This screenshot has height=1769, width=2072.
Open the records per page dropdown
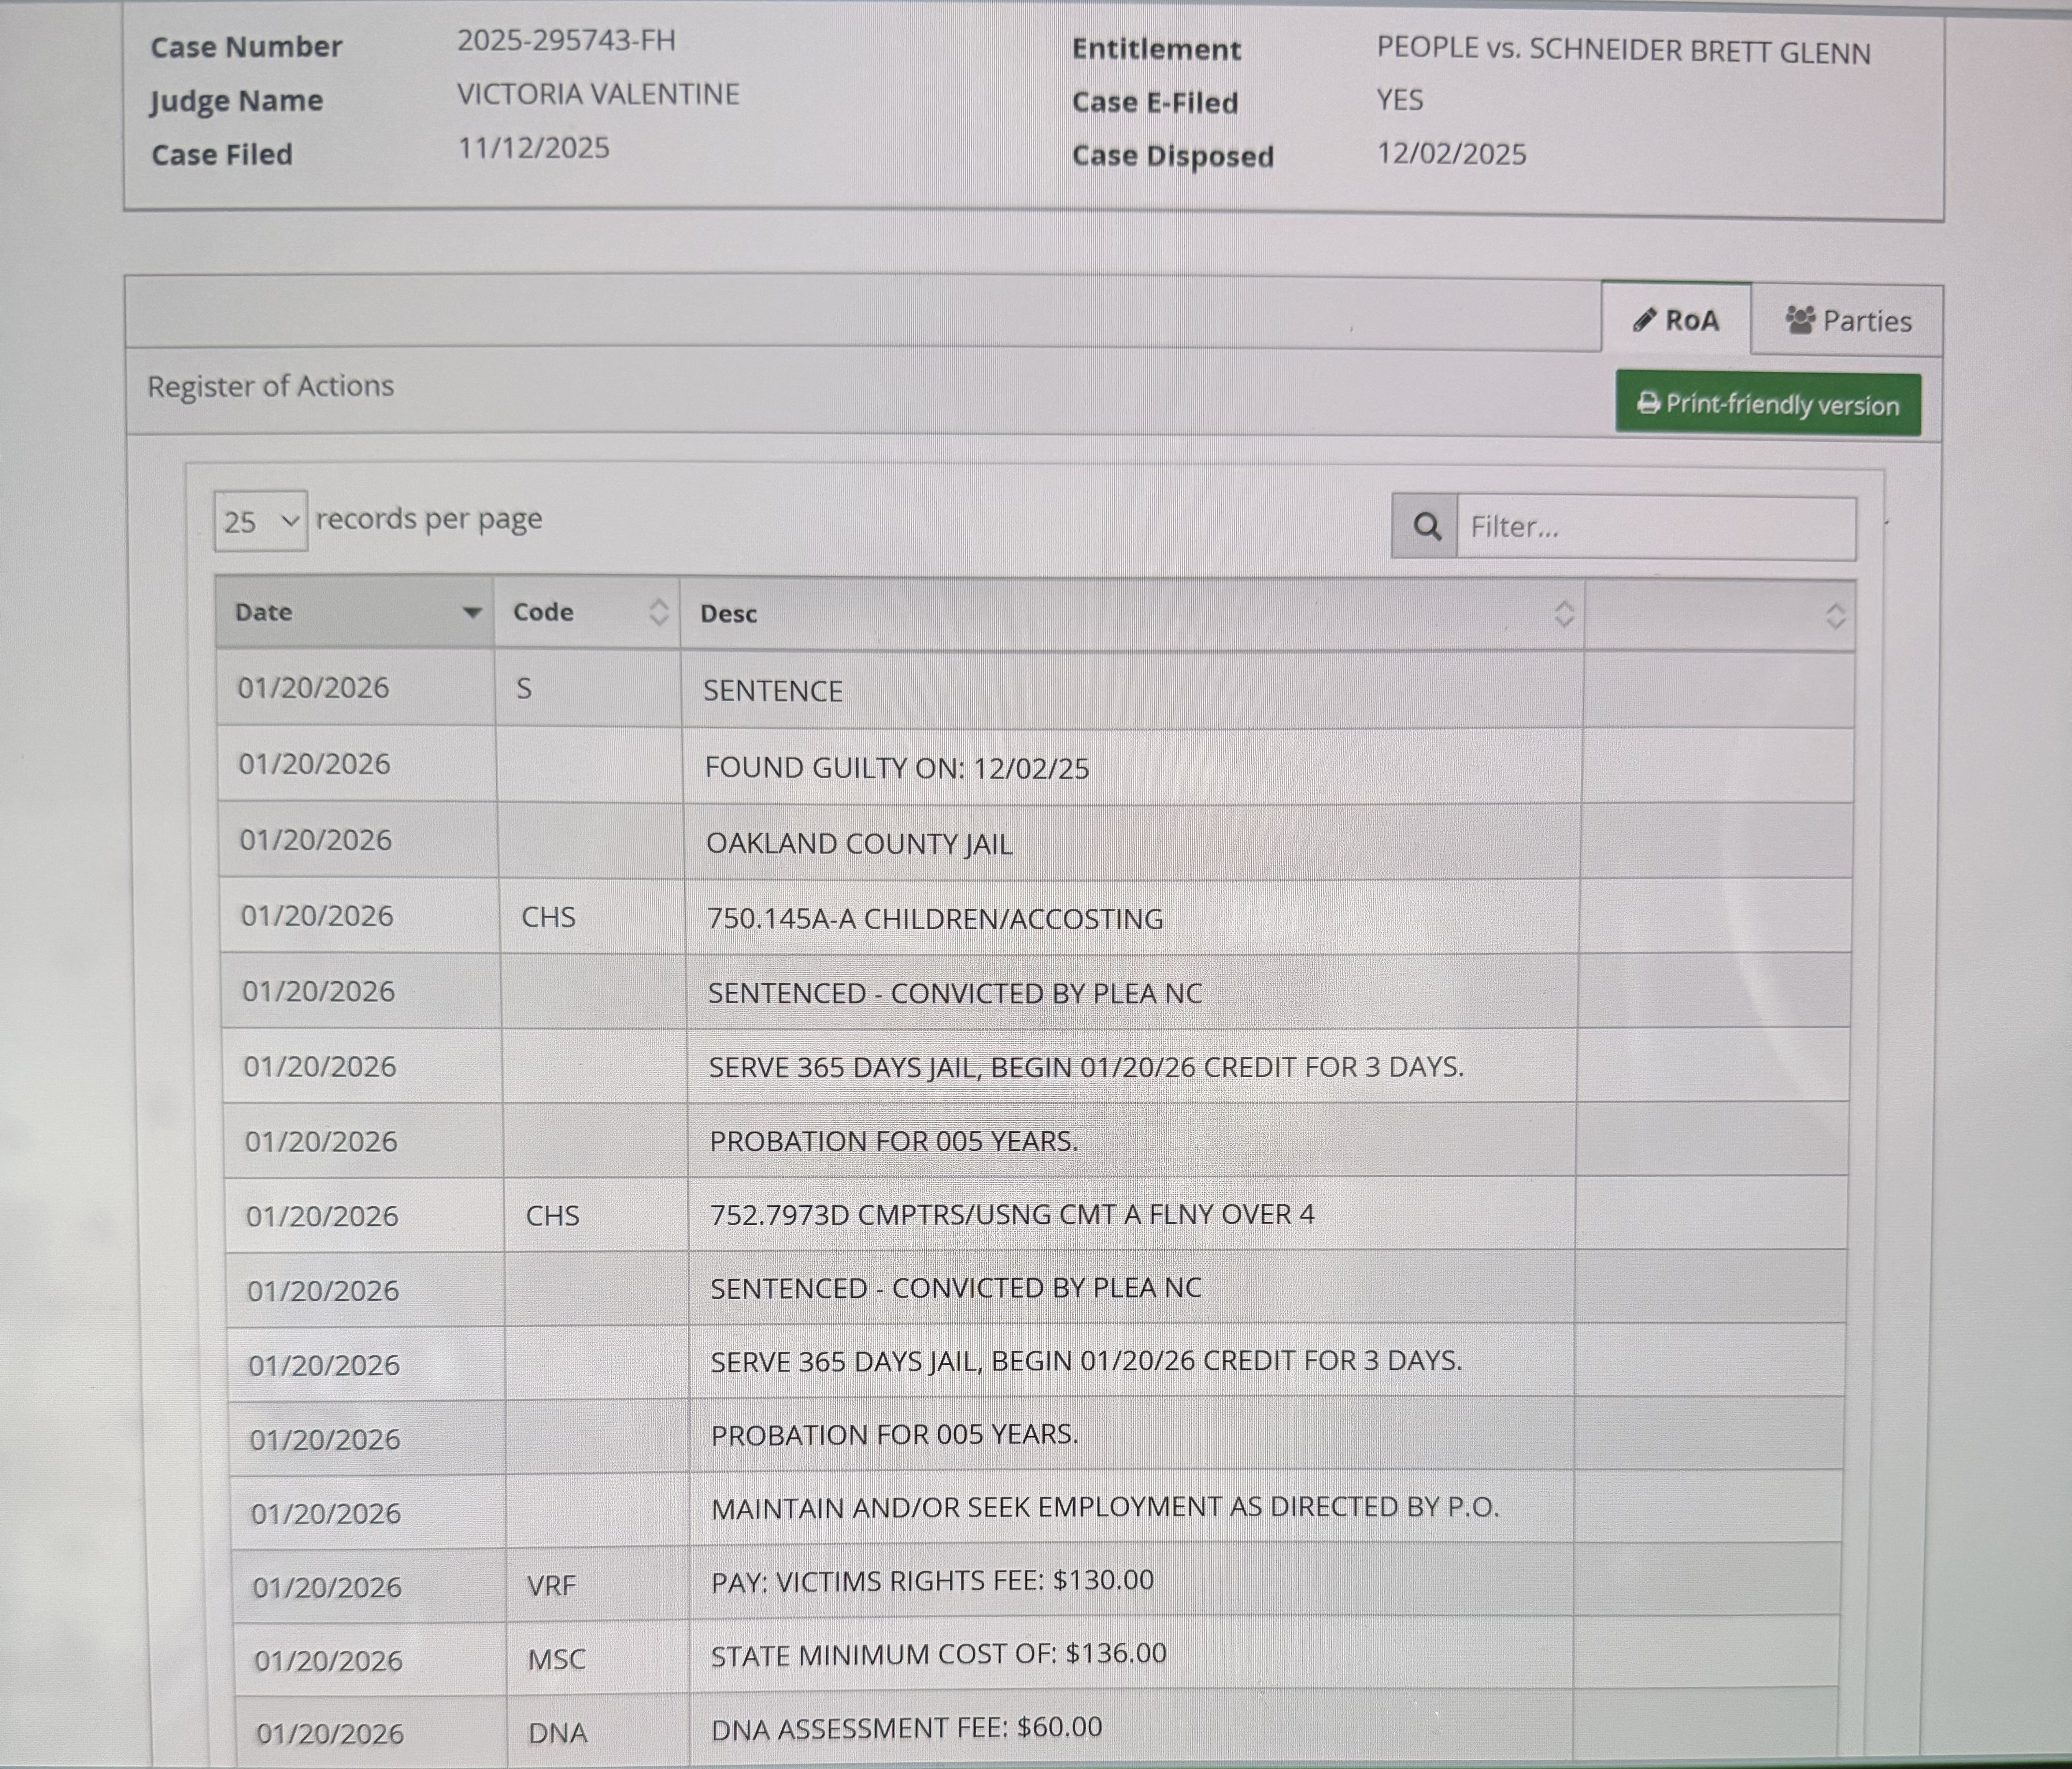point(260,521)
